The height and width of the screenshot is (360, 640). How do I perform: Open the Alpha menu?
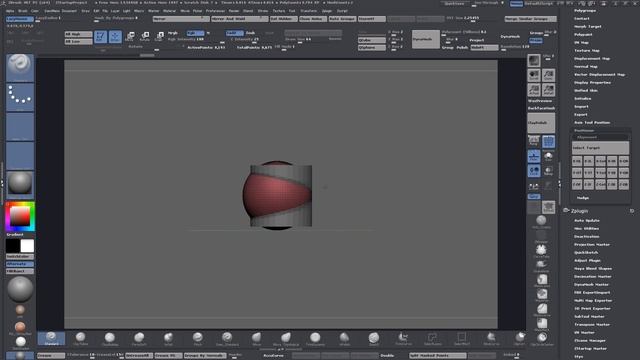10,11
